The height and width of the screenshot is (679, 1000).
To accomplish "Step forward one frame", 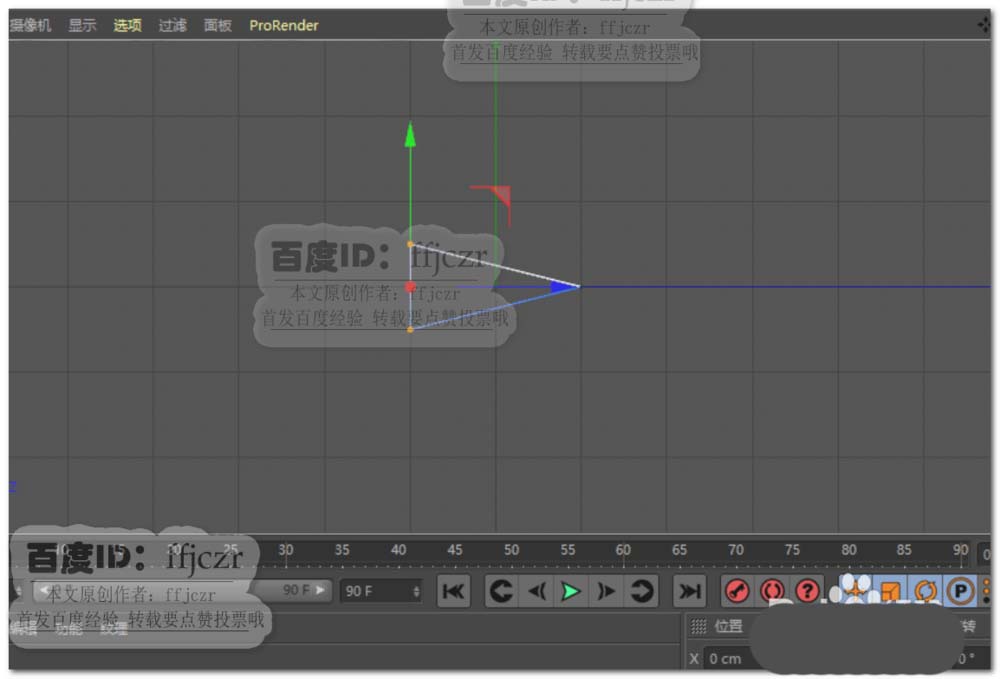I will pos(605,591).
